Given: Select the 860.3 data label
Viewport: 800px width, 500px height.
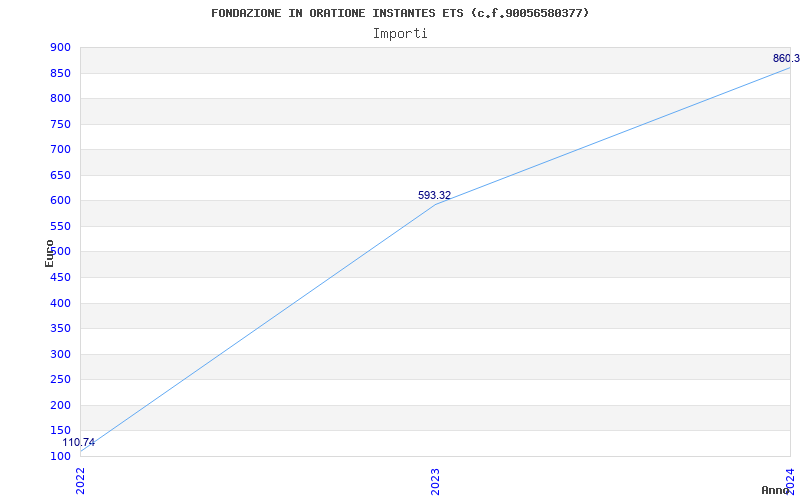Looking at the screenshot, I should coord(786,58).
